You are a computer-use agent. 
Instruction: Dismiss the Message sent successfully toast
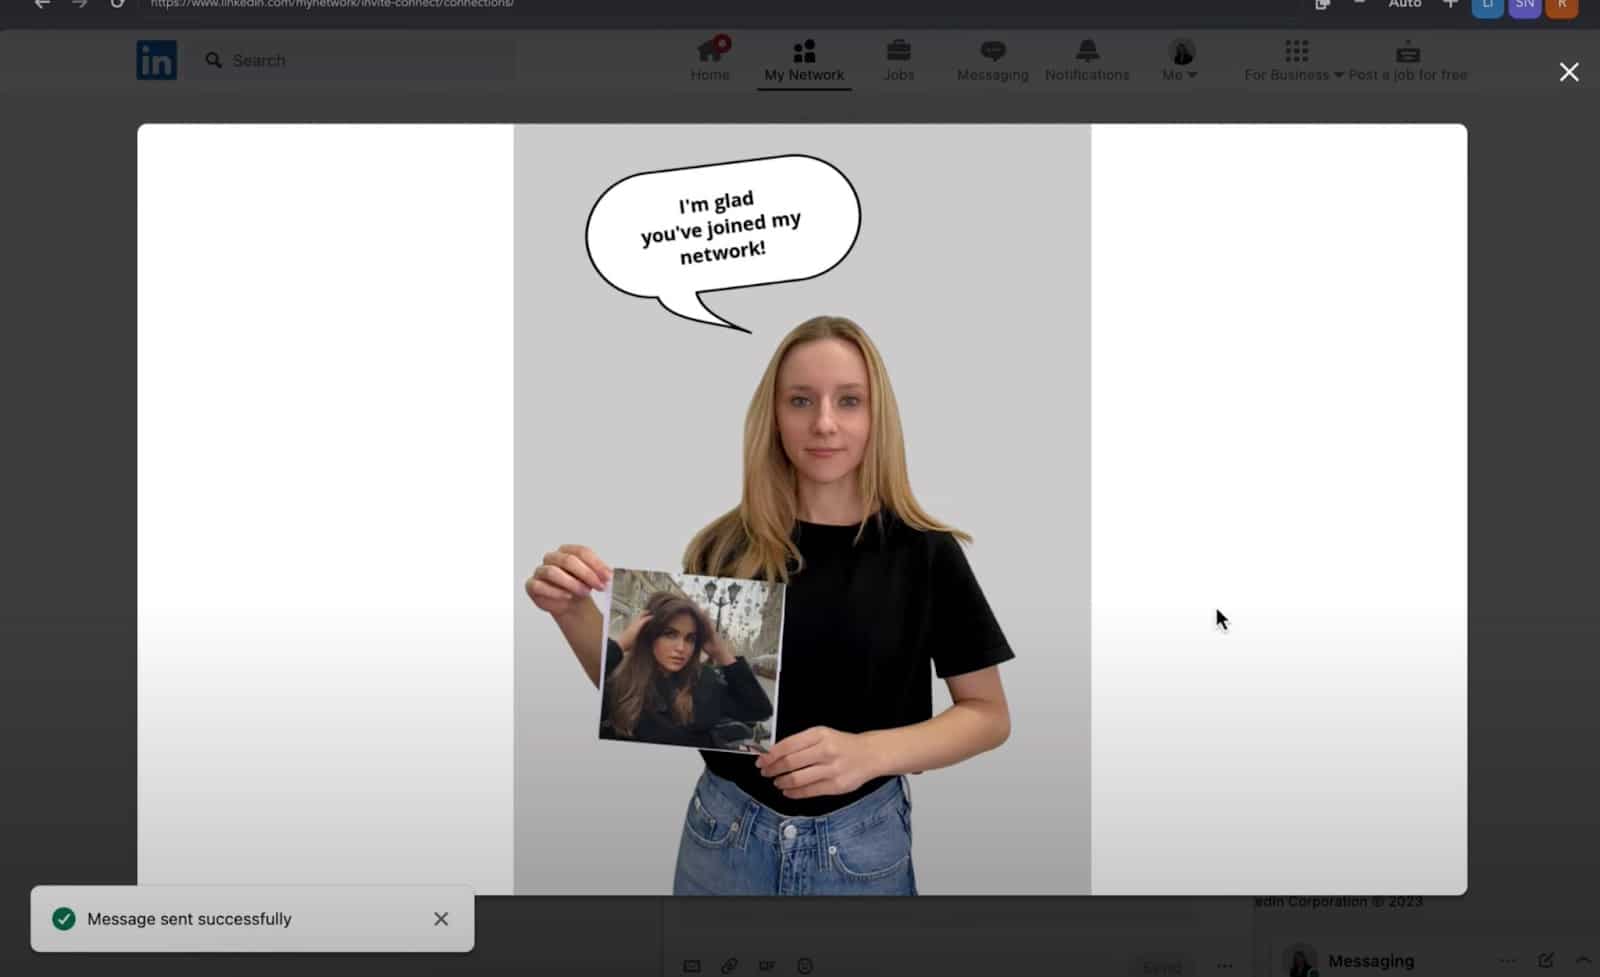click(x=441, y=919)
